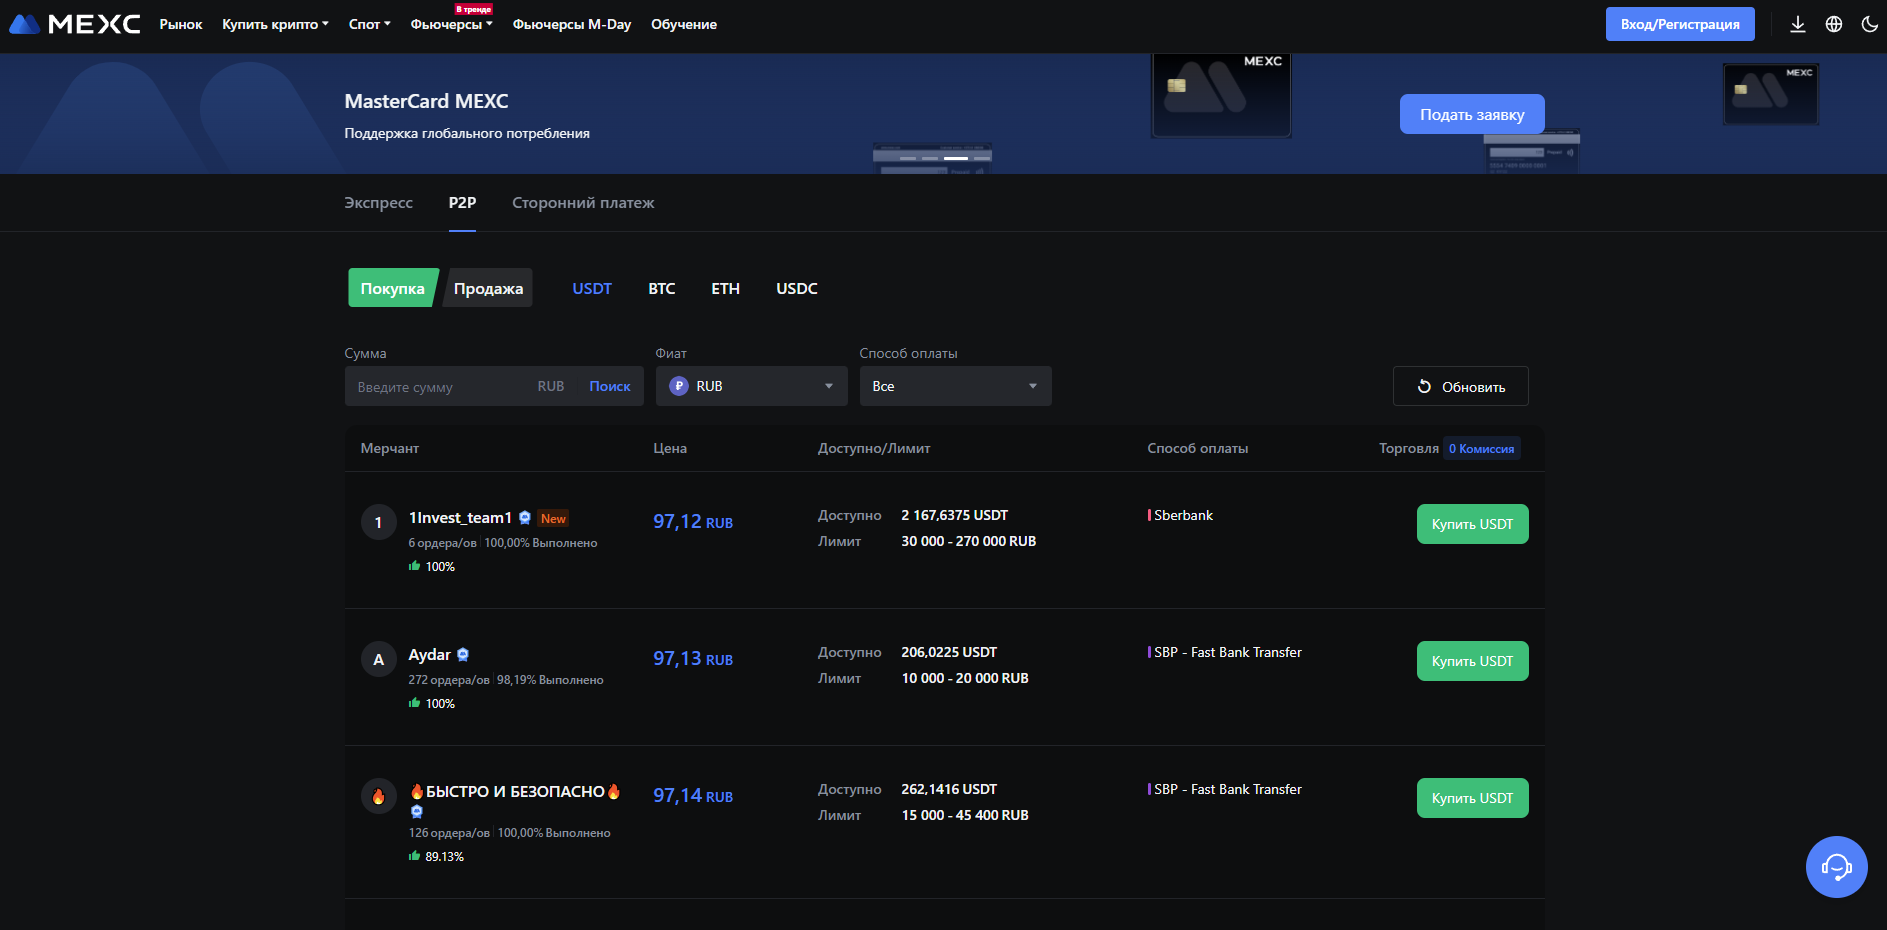This screenshot has height=930, width=1887.
Task: Open the Обучение menu item
Action: (684, 24)
